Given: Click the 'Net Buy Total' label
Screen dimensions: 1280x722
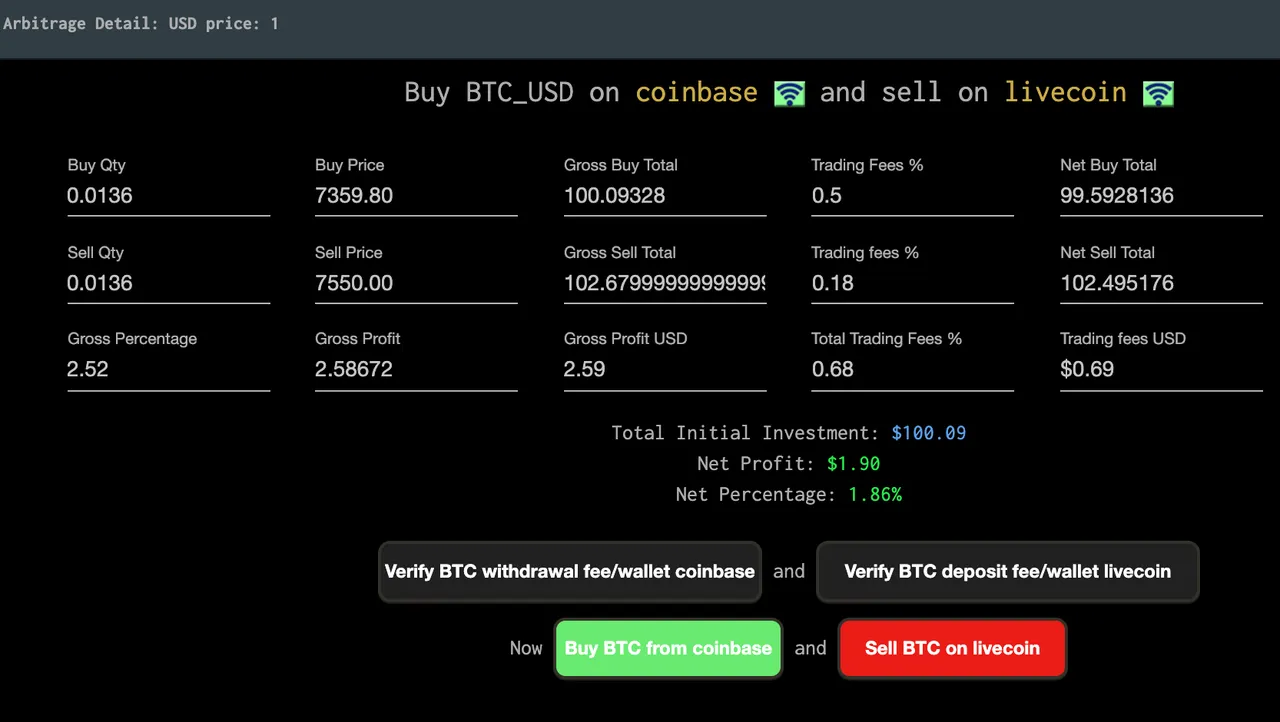Looking at the screenshot, I should click(x=1109, y=166).
